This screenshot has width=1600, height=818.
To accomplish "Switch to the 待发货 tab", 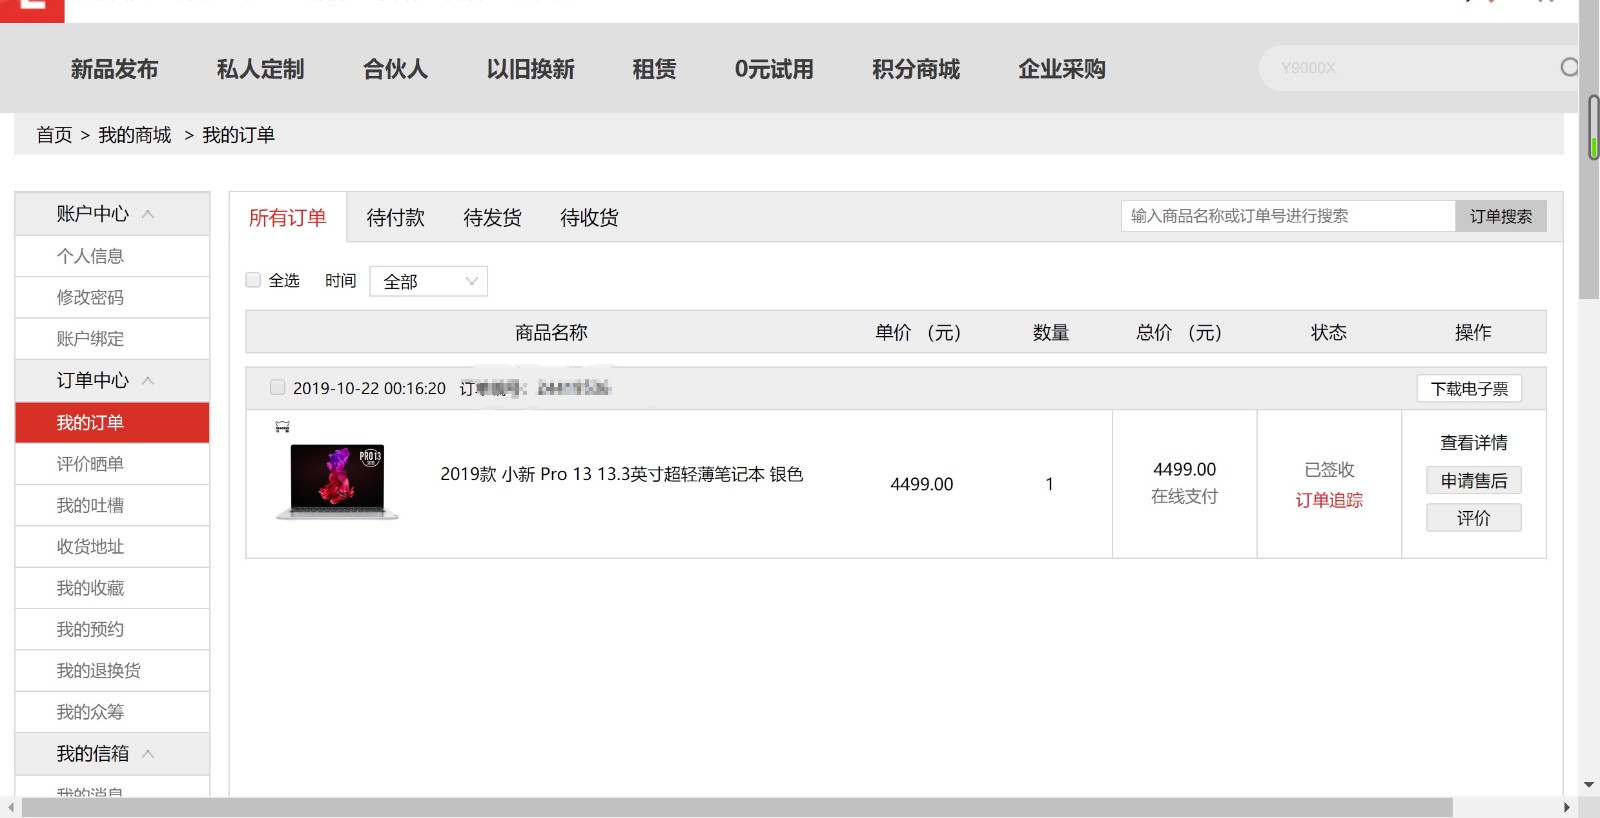I will [492, 217].
